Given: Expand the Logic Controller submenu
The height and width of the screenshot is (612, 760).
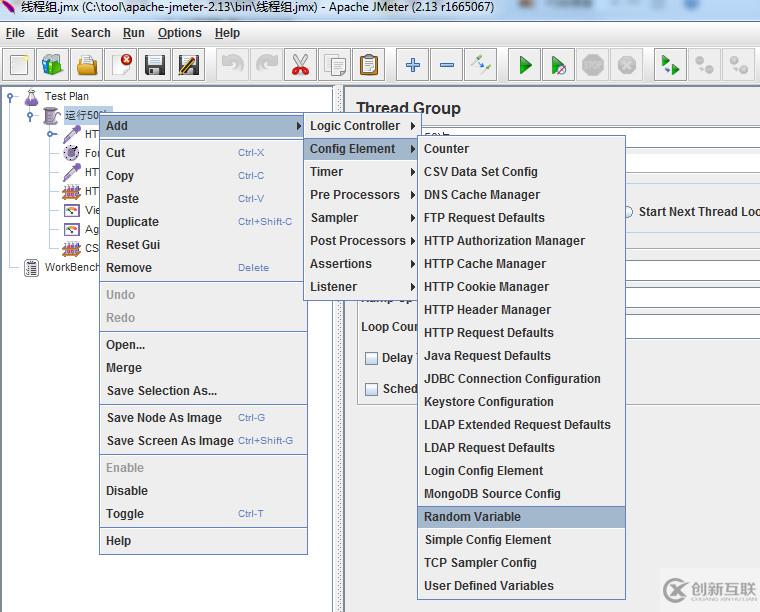Looking at the screenshot, I should pos(355,126).
